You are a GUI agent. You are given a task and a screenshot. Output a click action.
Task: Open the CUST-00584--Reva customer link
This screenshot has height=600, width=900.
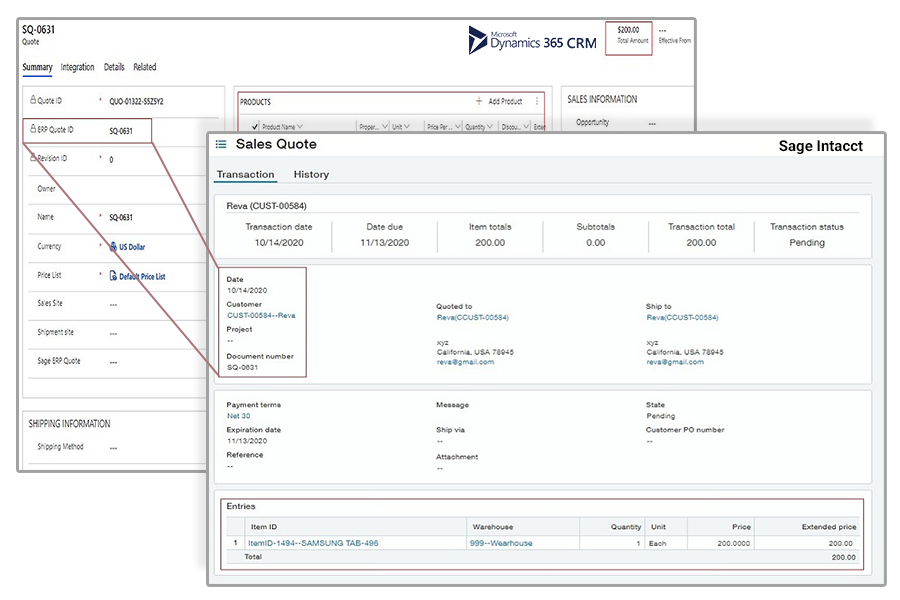(261, 315)
